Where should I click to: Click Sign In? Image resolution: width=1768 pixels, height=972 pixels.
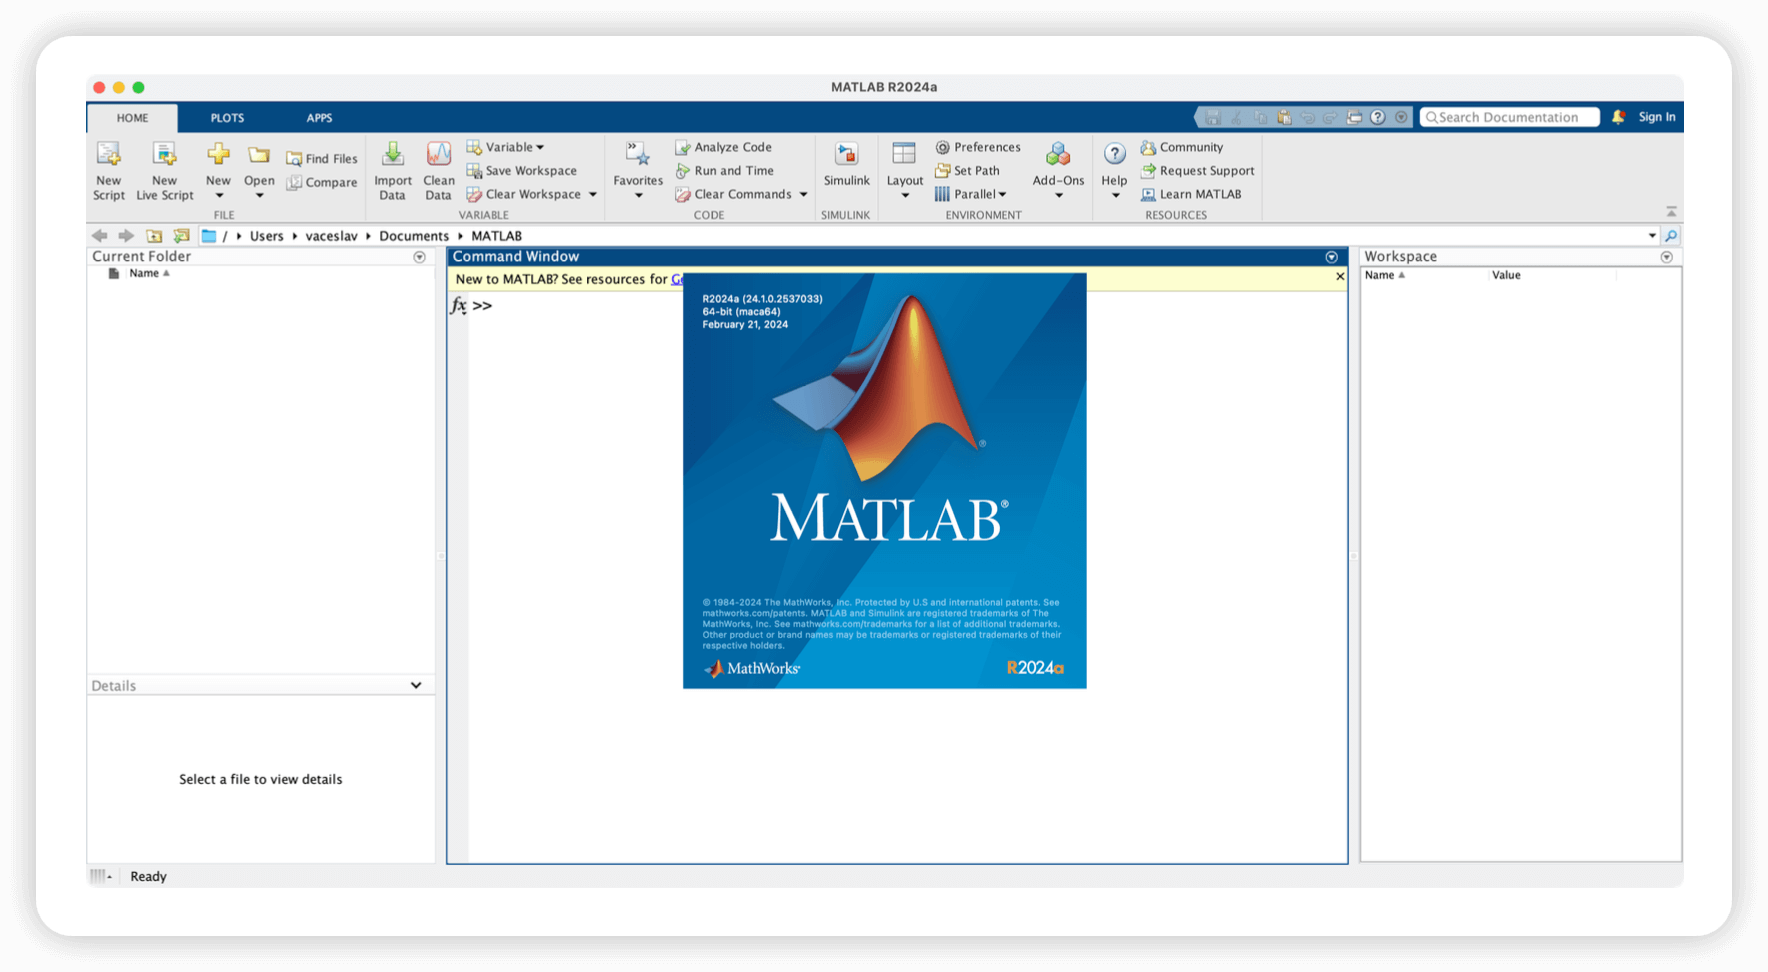(1657, 117)
